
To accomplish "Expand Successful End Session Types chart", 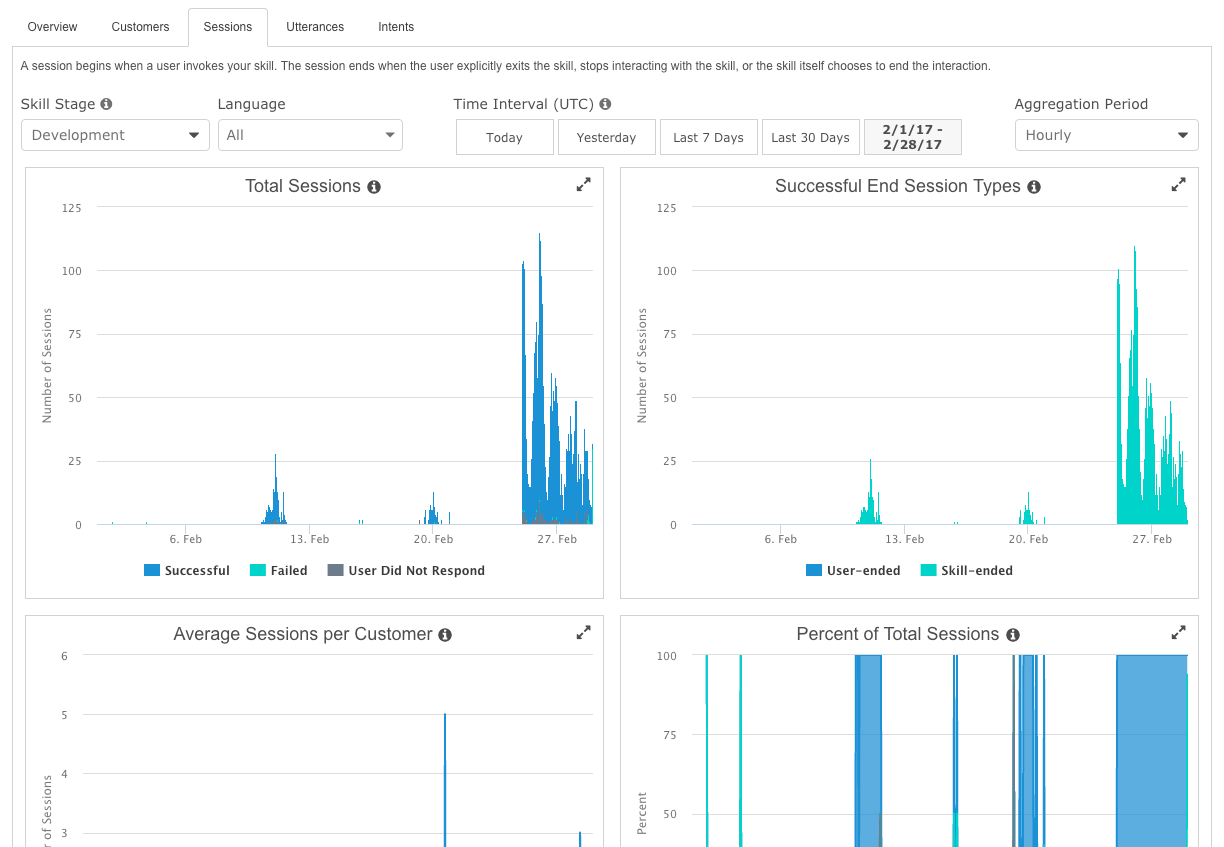I will (x=1179, y=184).
